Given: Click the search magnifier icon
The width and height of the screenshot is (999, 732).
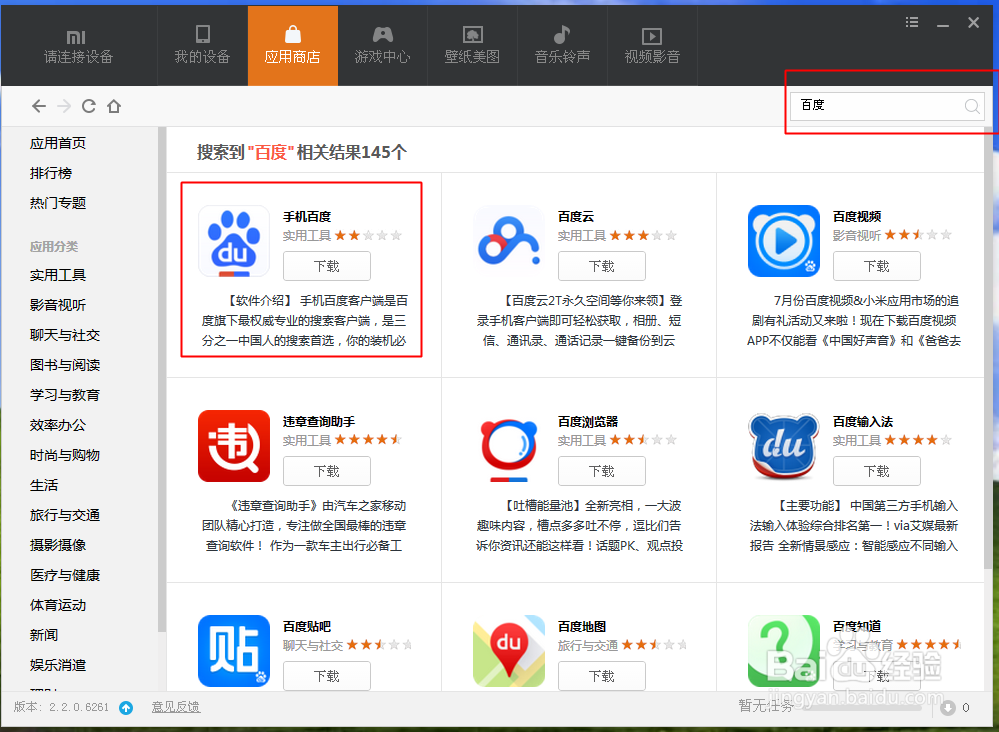Looking at the screenshot, I should click(x=972, y=106).
